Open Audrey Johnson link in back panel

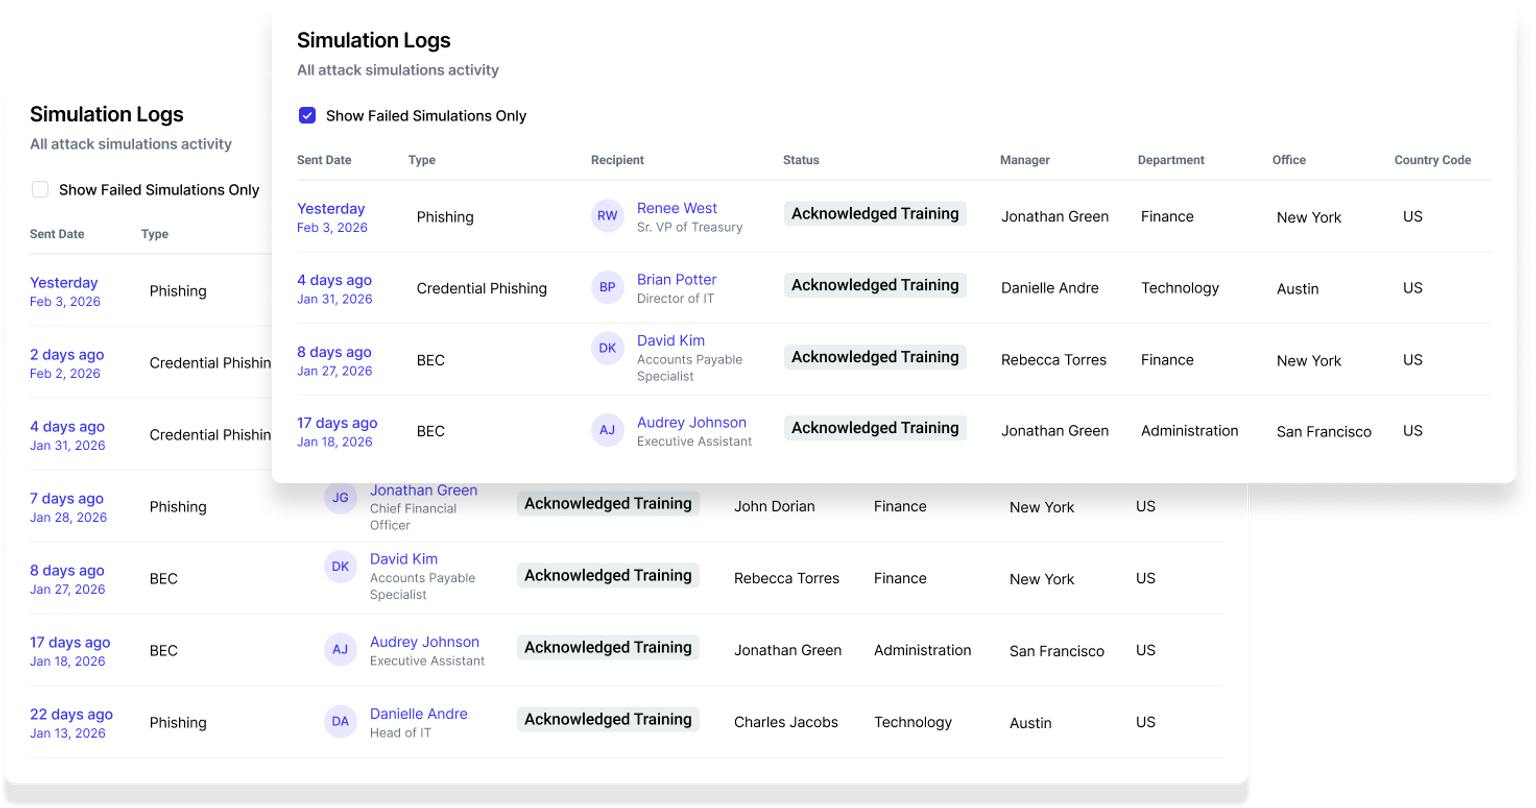click(425, 642)
